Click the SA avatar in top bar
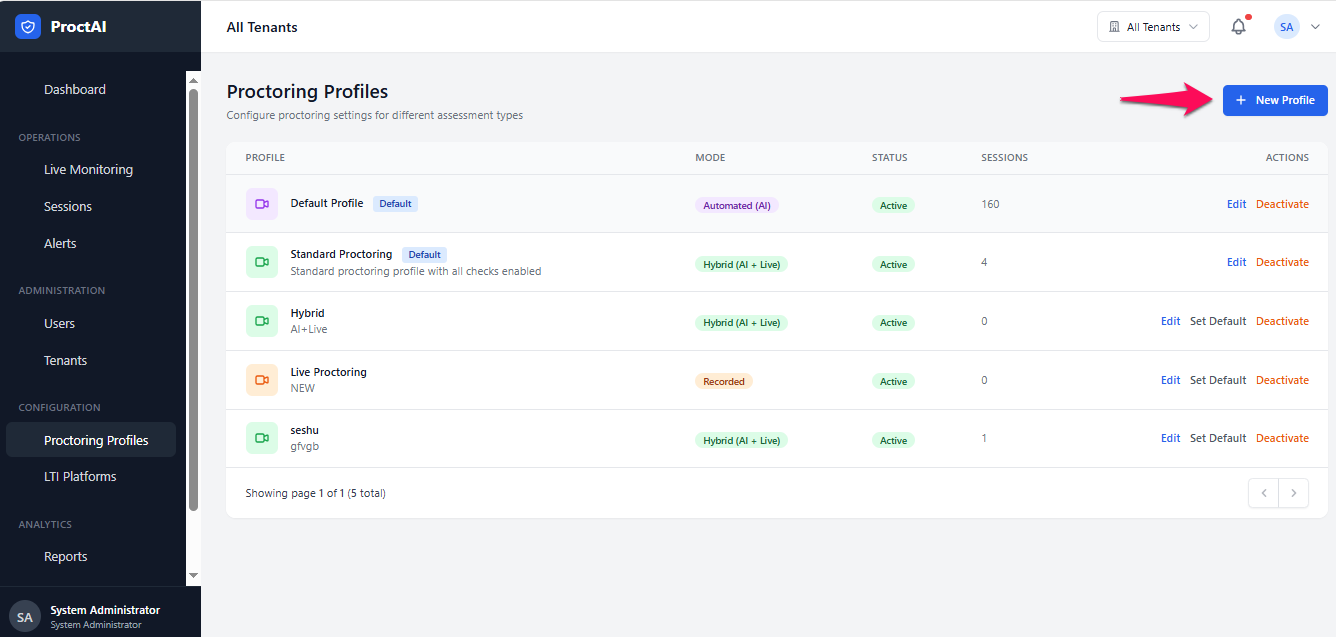Viewport: 1336px width, 637px height. 1286,27
